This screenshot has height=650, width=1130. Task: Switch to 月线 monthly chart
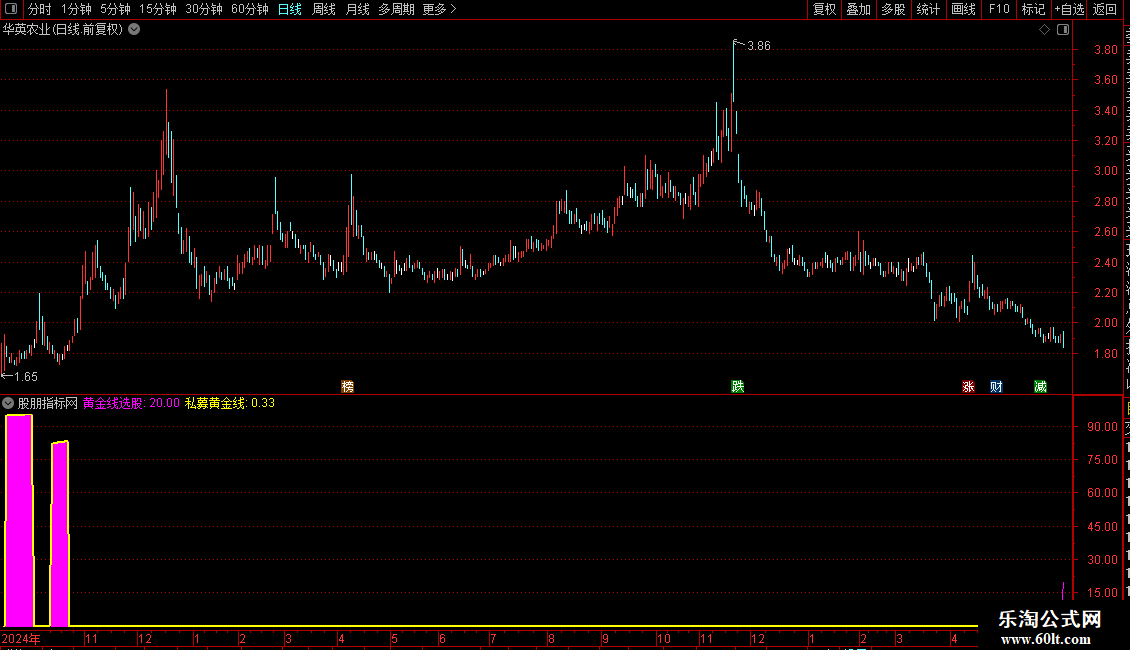(357, 9)
